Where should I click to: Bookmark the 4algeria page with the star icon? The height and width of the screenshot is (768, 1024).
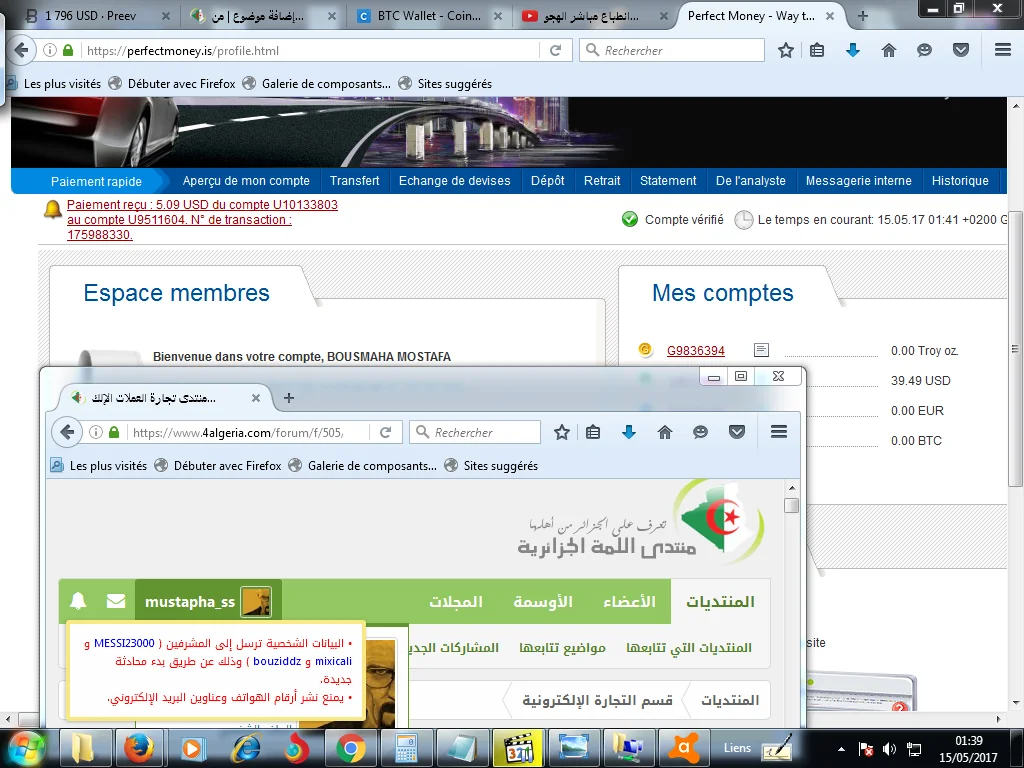[562, 432]
